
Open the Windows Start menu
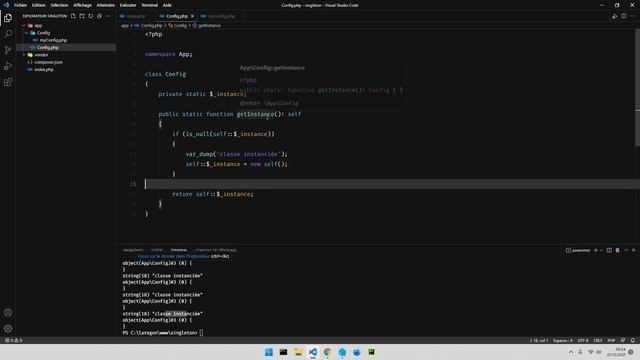click(269, 352)
